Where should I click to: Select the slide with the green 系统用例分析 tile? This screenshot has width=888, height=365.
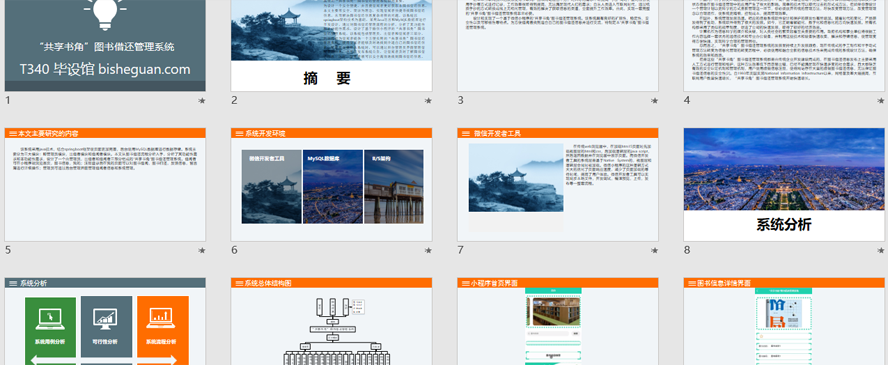pyautogui.click(x=105, y=321)
